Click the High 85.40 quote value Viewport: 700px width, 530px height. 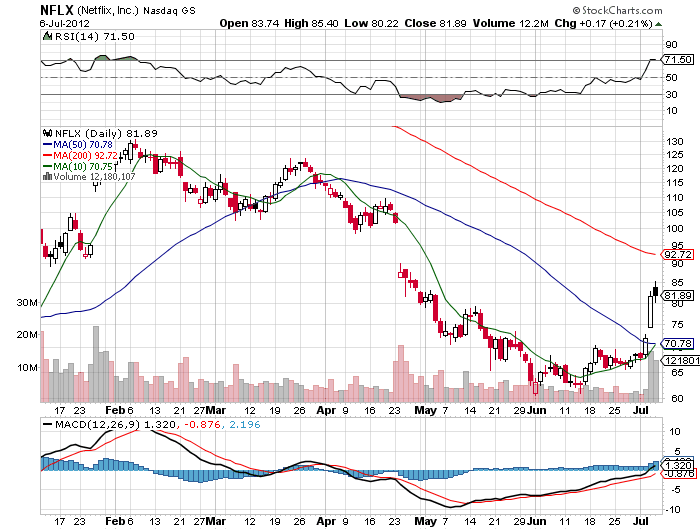[311, 23]
